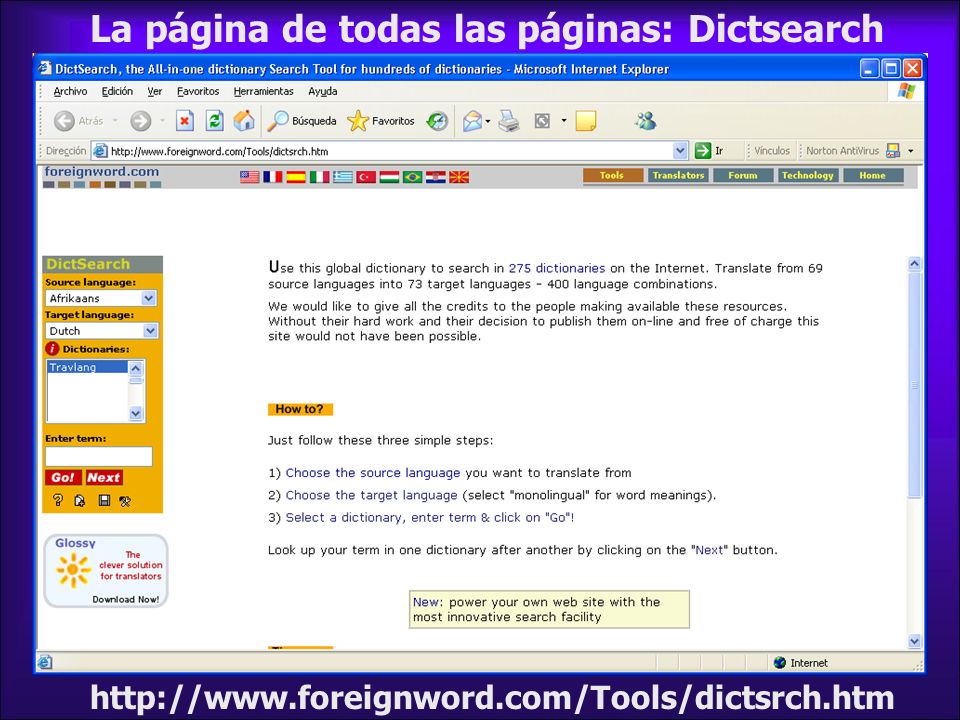Click the foreignword.com logo link
Viewport: 960px width, 720px height.
coord(102,172)
